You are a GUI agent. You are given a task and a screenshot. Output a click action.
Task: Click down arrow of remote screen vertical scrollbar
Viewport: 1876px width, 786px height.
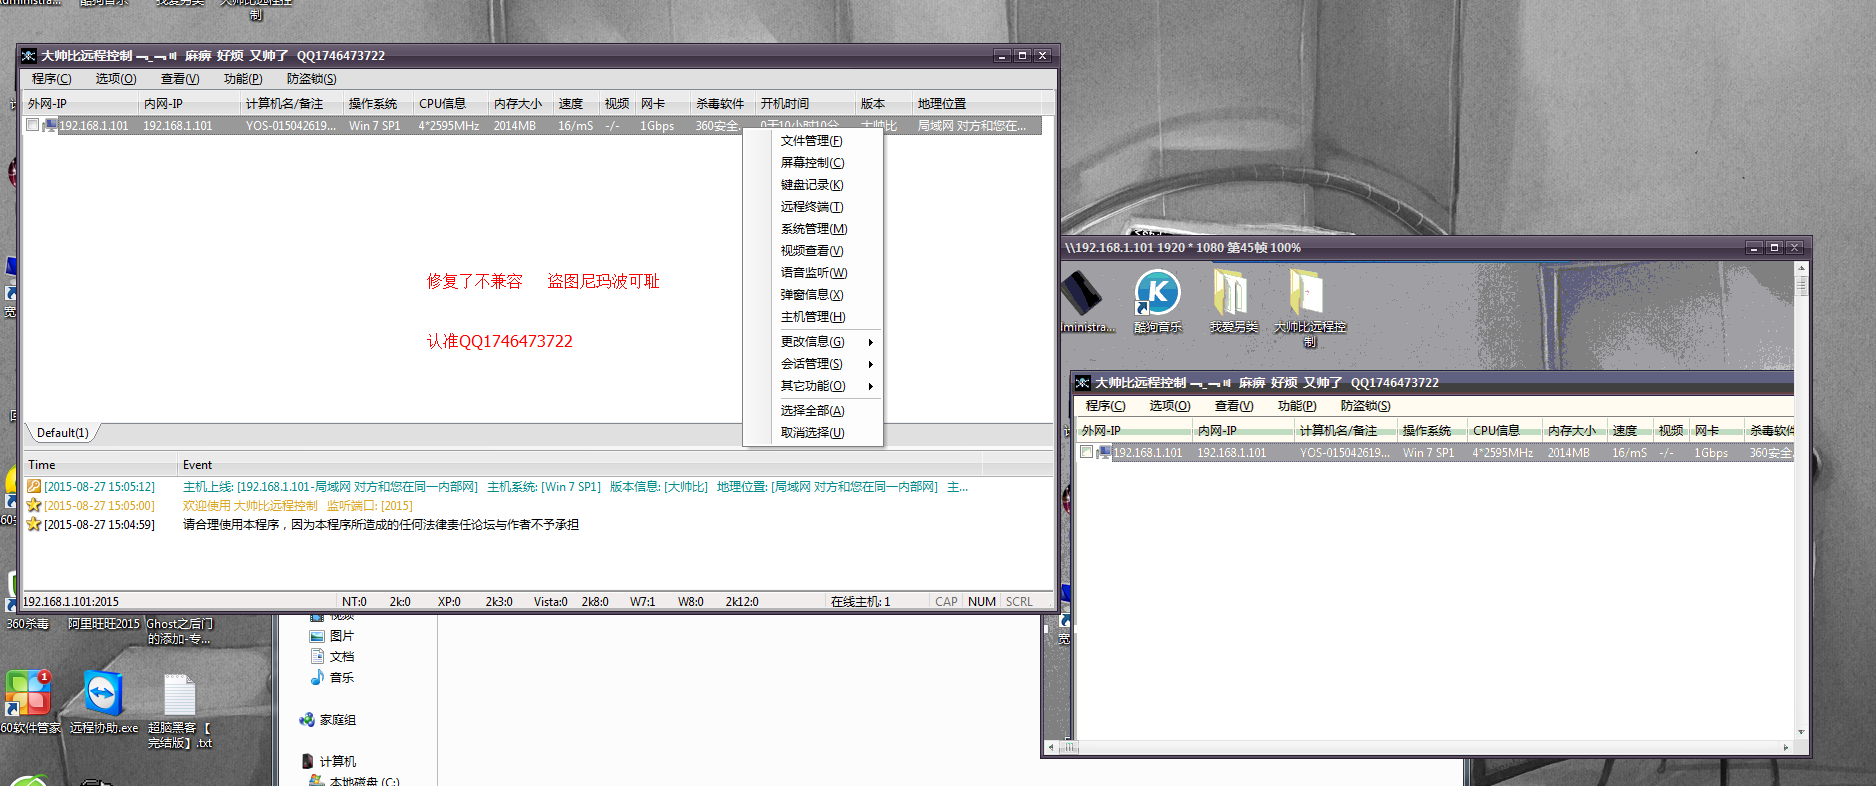tap(1801, 733)
